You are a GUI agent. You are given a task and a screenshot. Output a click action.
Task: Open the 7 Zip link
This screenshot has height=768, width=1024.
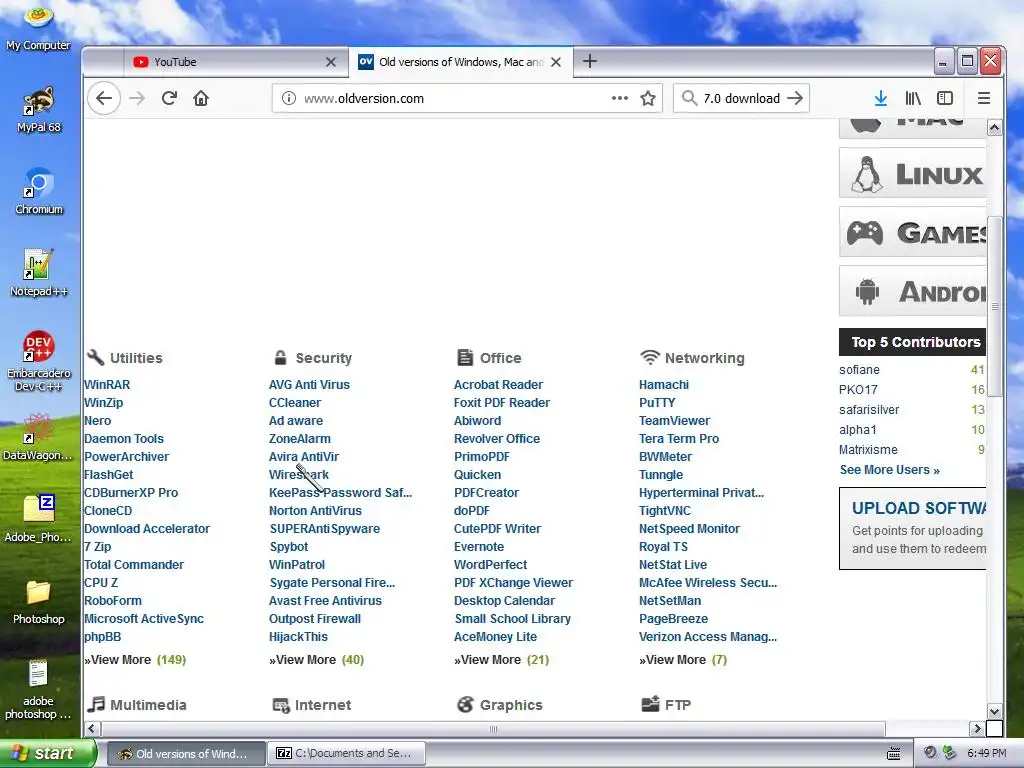pyautogui.click(x=98, y=547)
